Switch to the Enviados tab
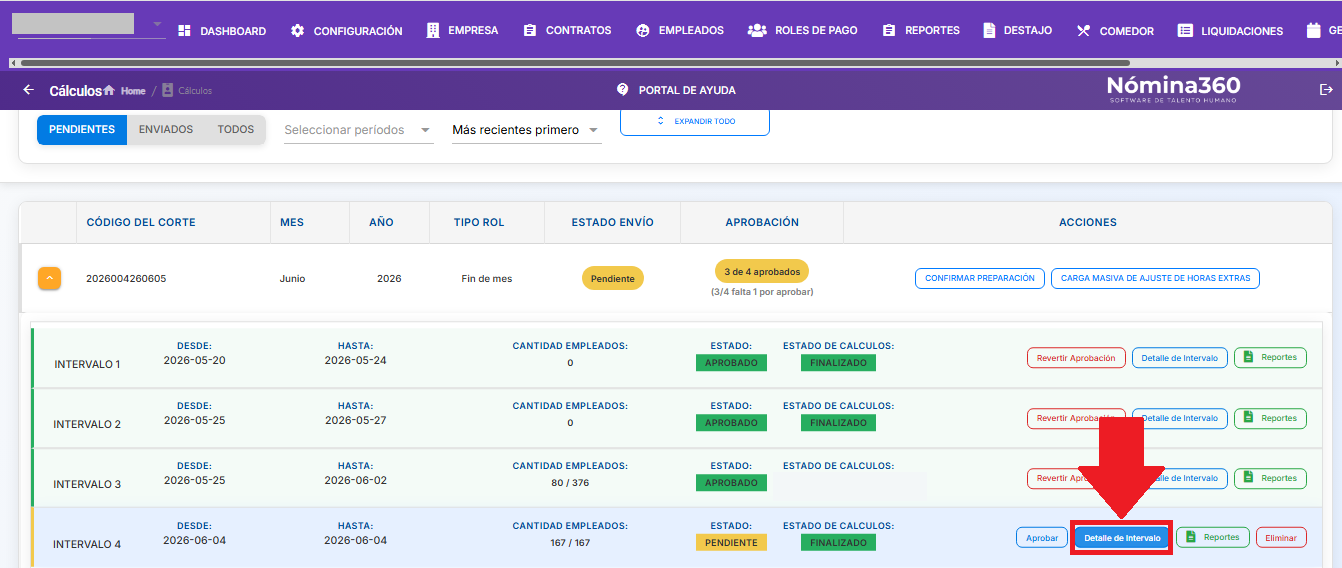 (x=166, y=130)
